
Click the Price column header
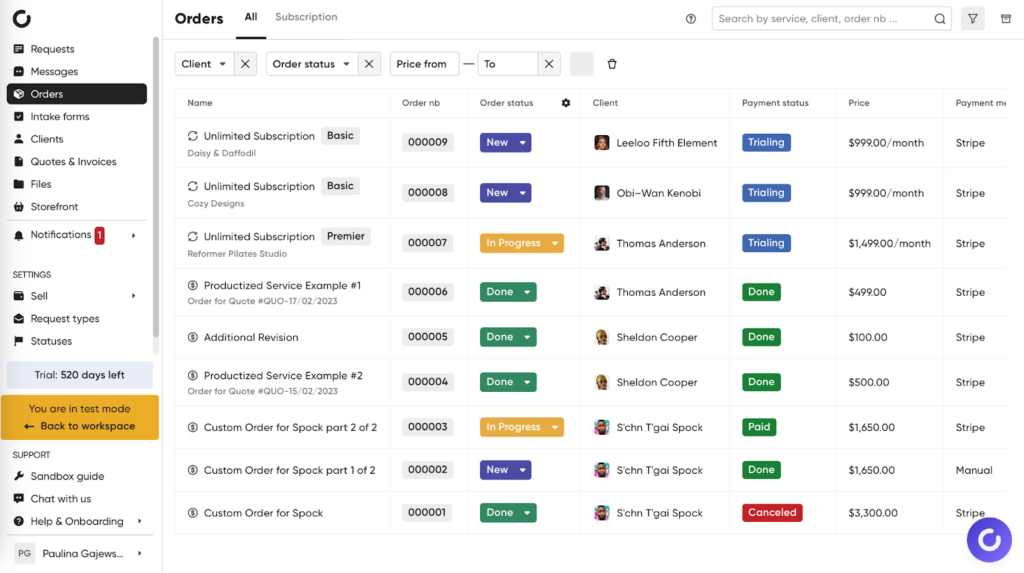point(858,103)
